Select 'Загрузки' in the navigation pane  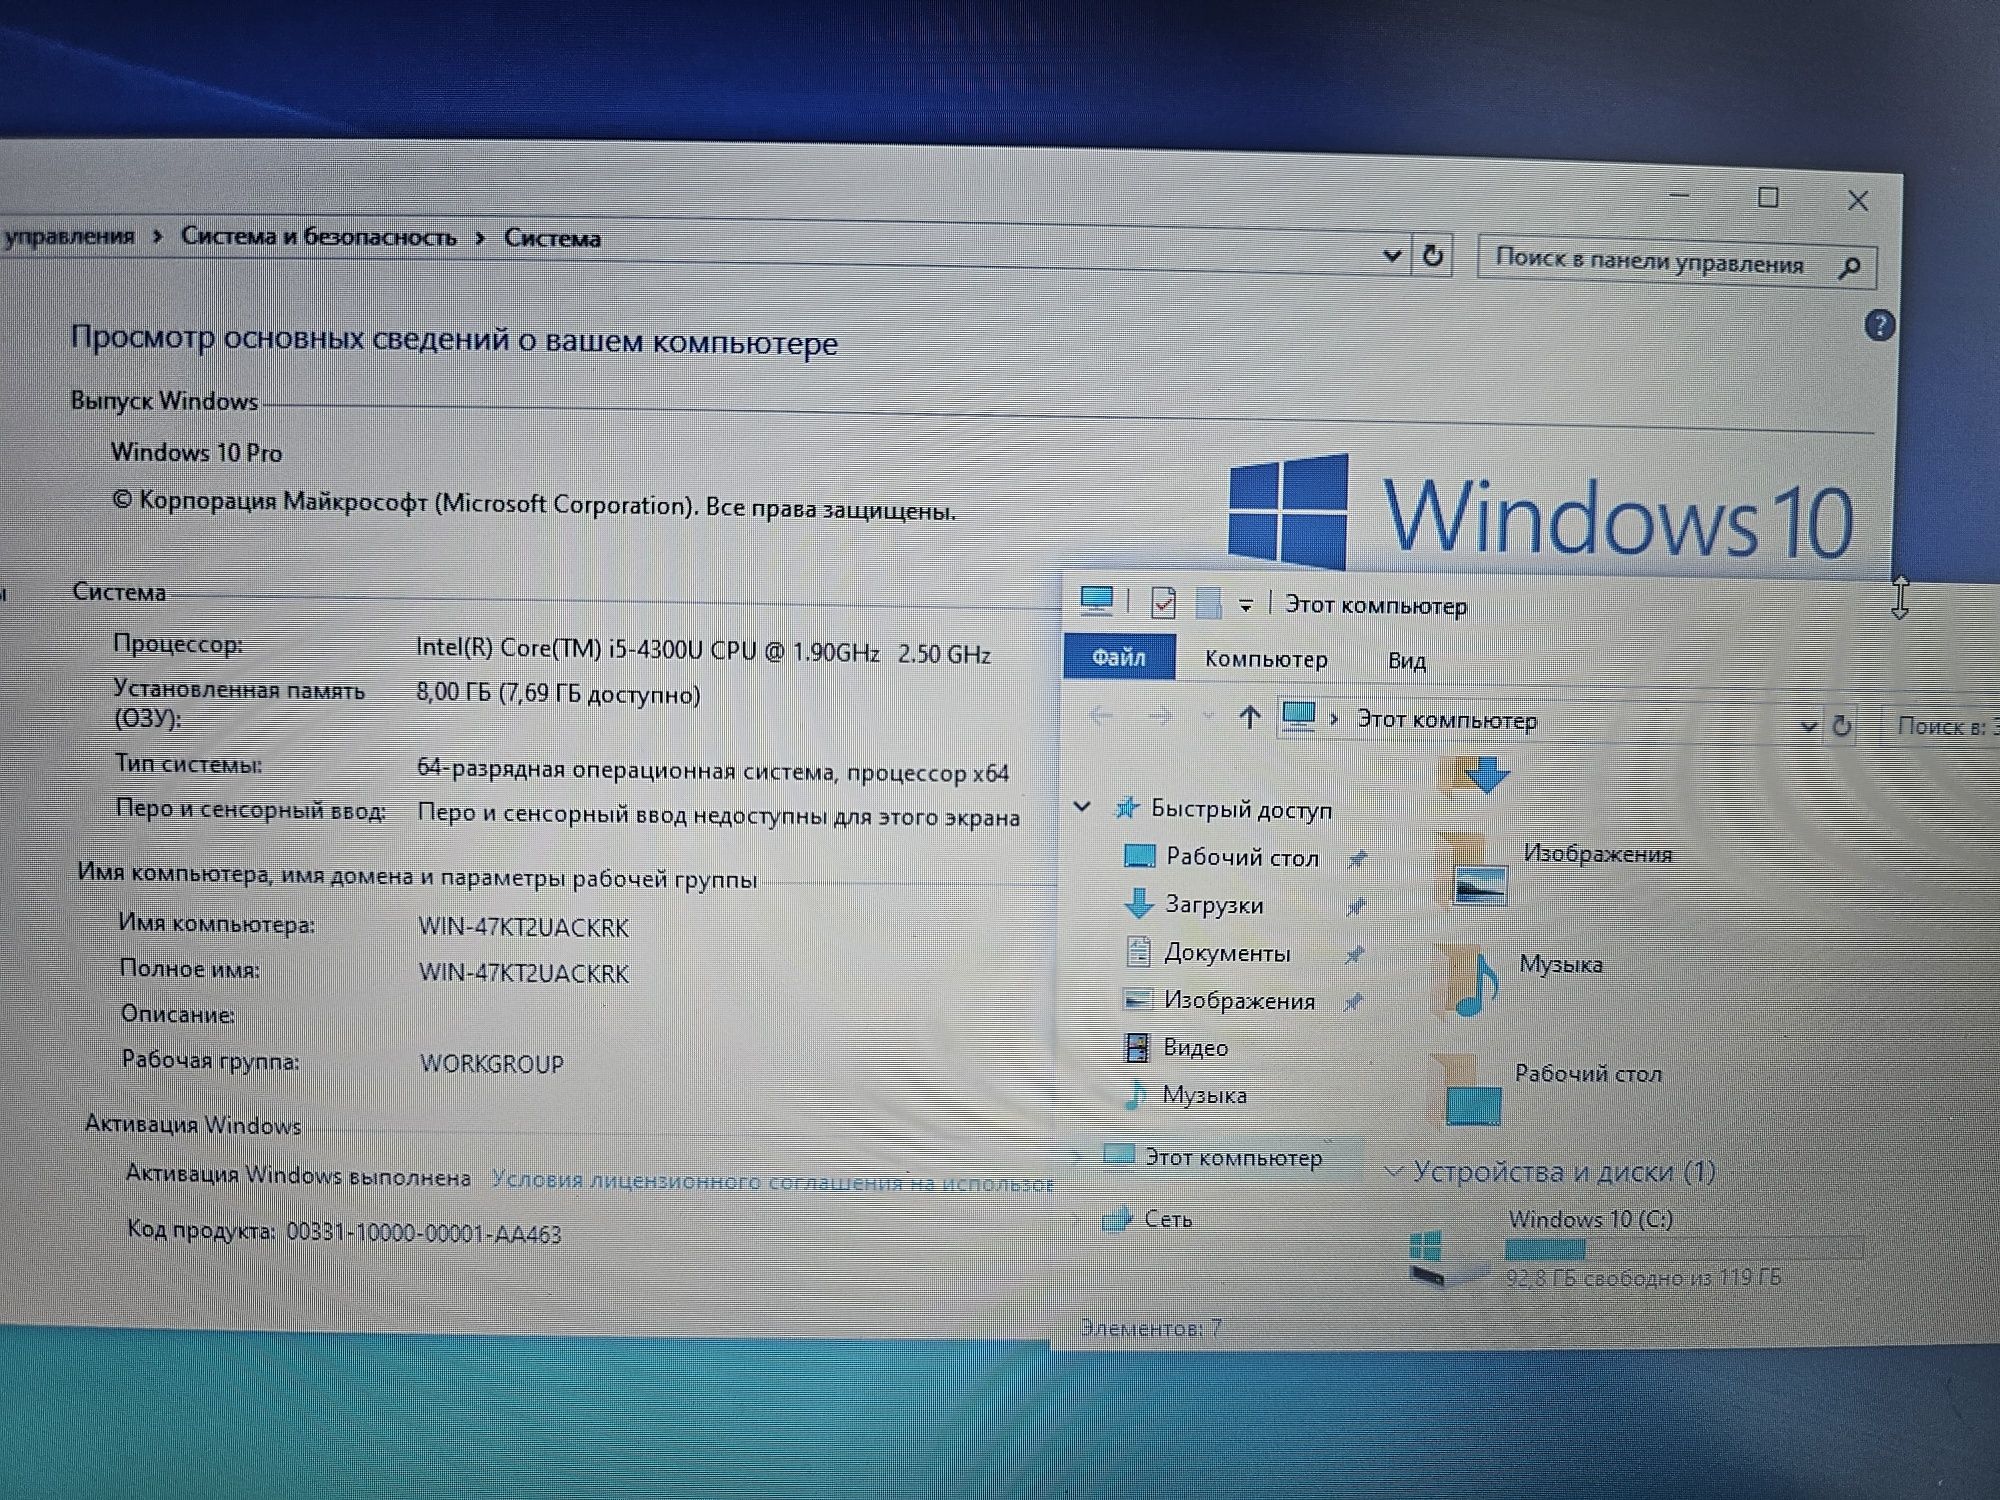pos(1214,905)
